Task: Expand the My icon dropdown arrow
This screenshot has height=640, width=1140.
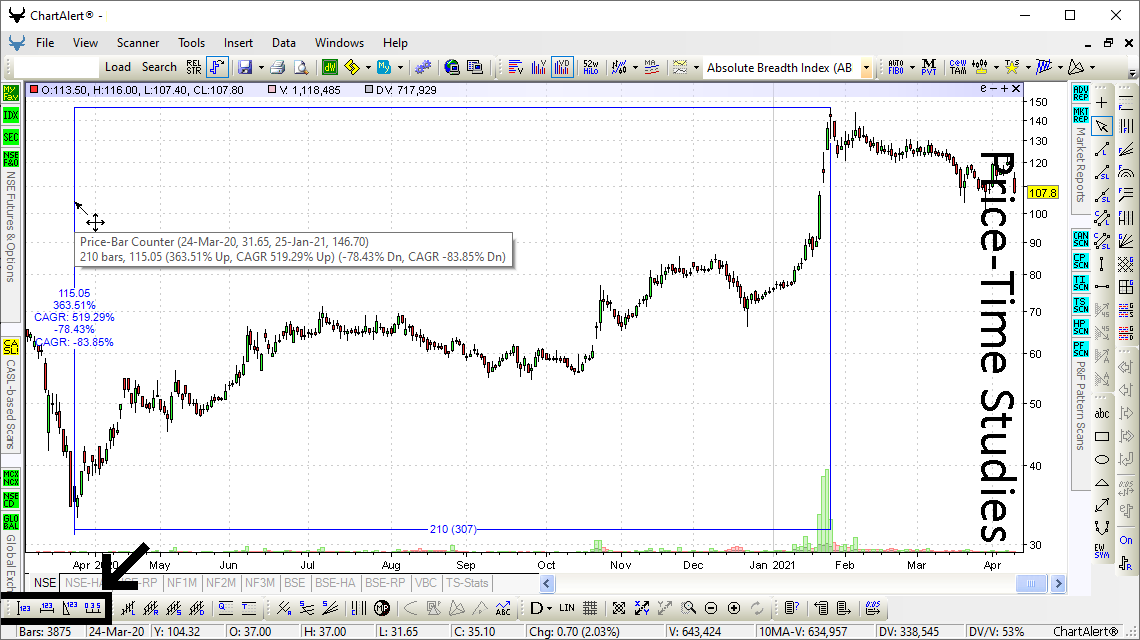Action: coord(401,68)
